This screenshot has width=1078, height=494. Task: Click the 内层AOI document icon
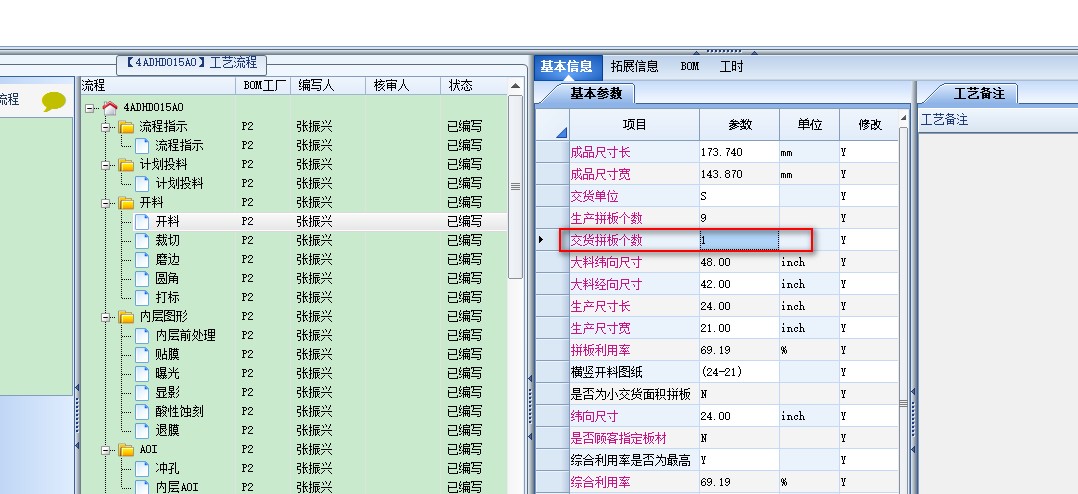point(142,487)
